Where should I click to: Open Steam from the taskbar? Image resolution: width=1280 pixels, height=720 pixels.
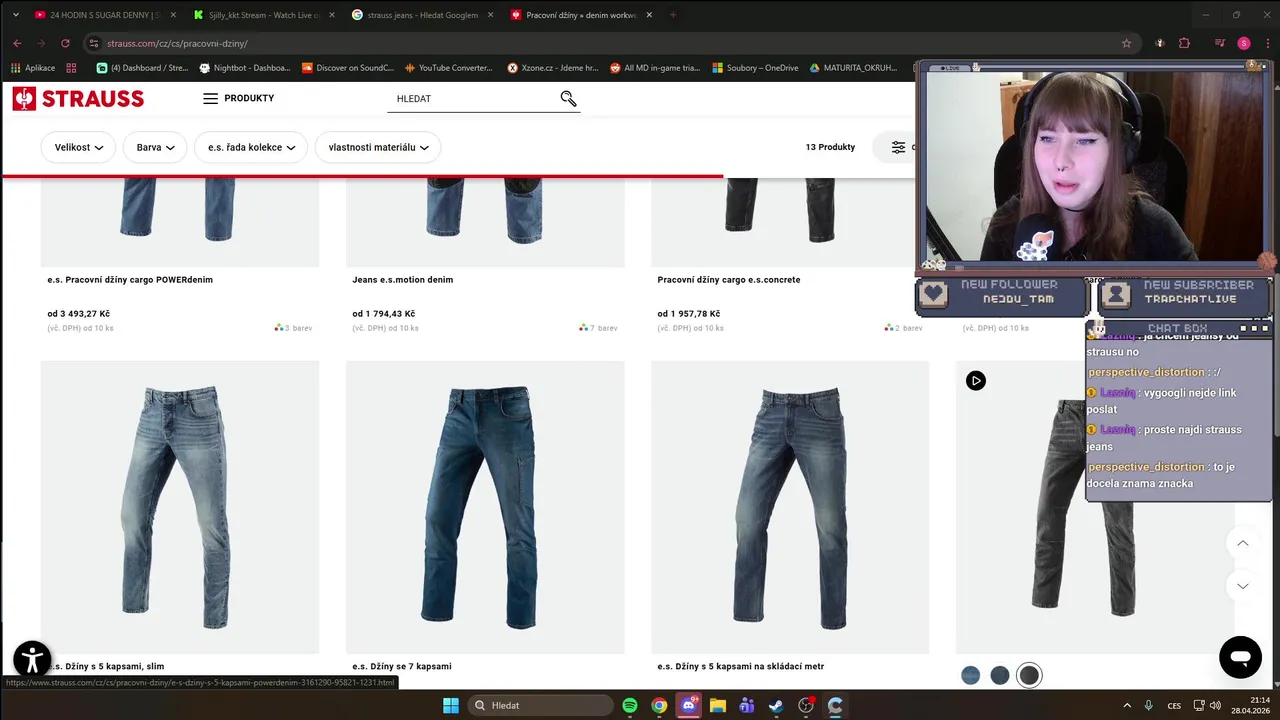tap(776, 705)
